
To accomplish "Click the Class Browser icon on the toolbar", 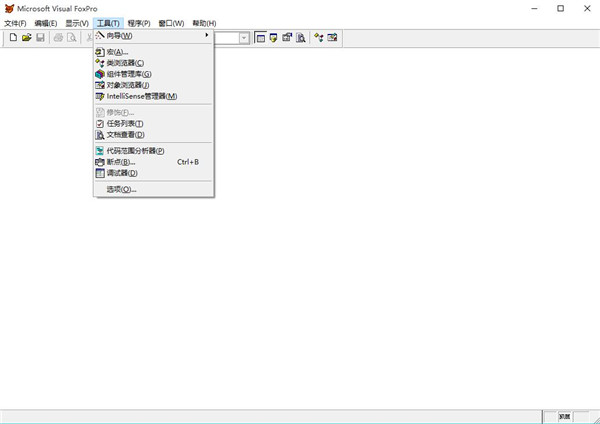I will pyautogui.click(x=319, y=38).
